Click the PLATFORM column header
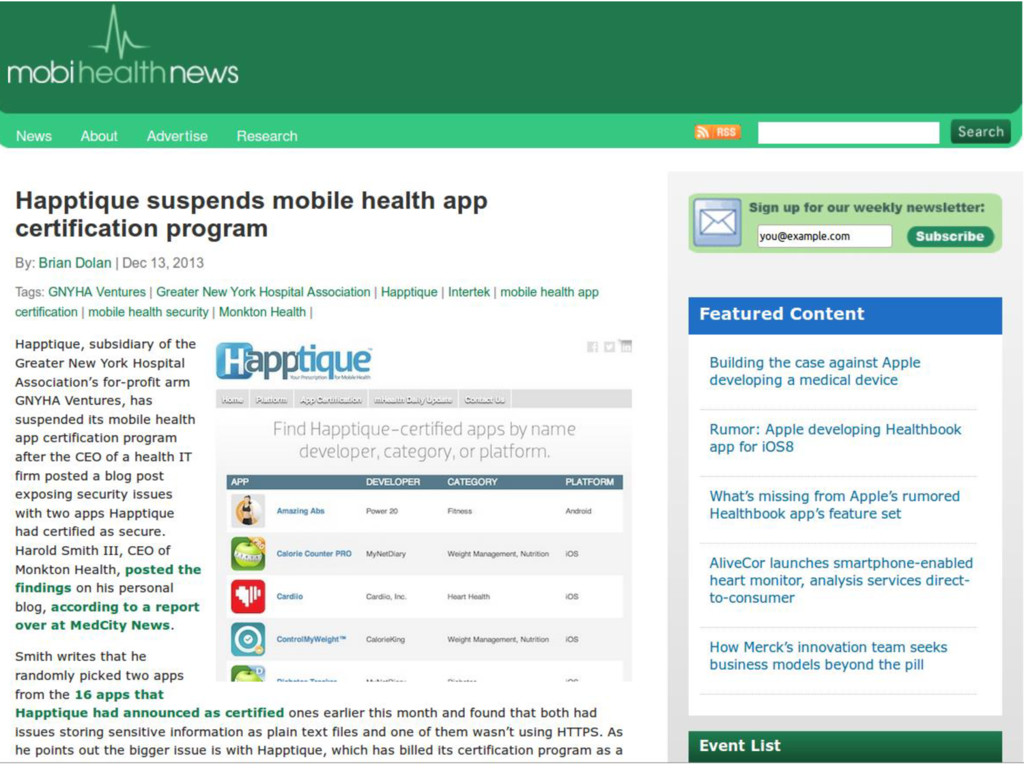This screenshot has height=768, width=1024. [590, 482]
